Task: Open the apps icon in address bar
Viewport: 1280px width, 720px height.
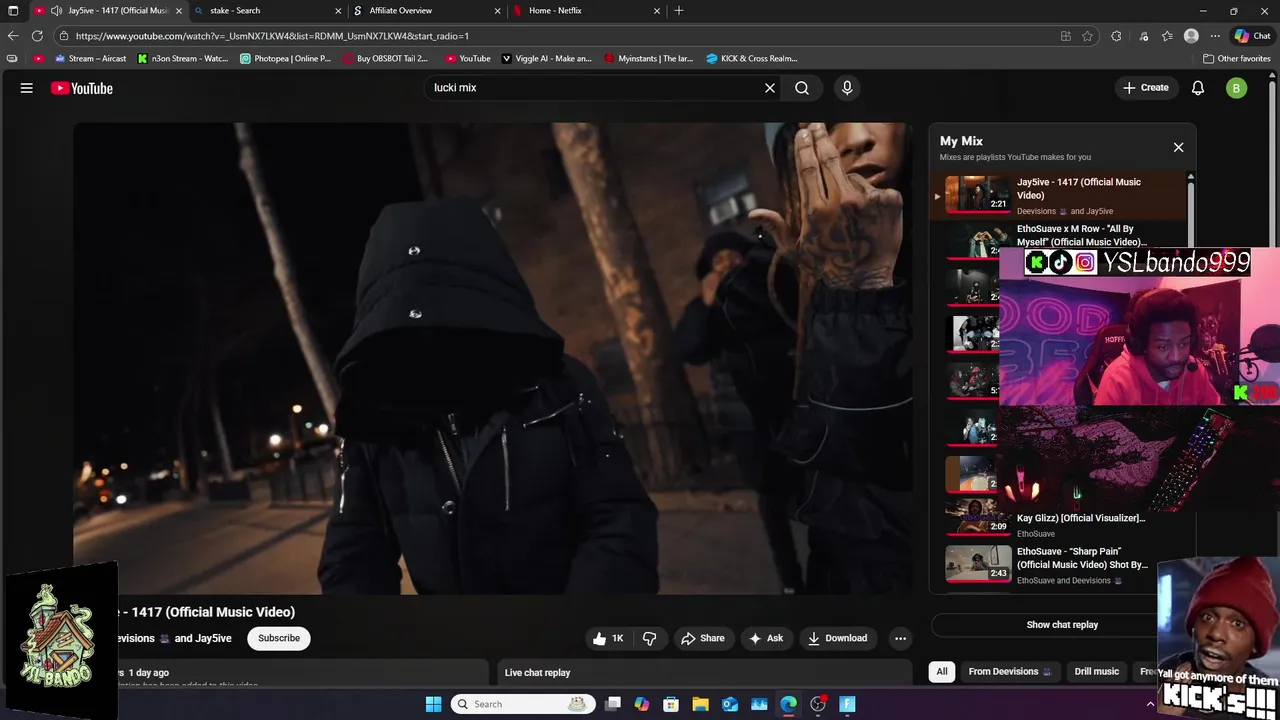Action: [1066, 36]
